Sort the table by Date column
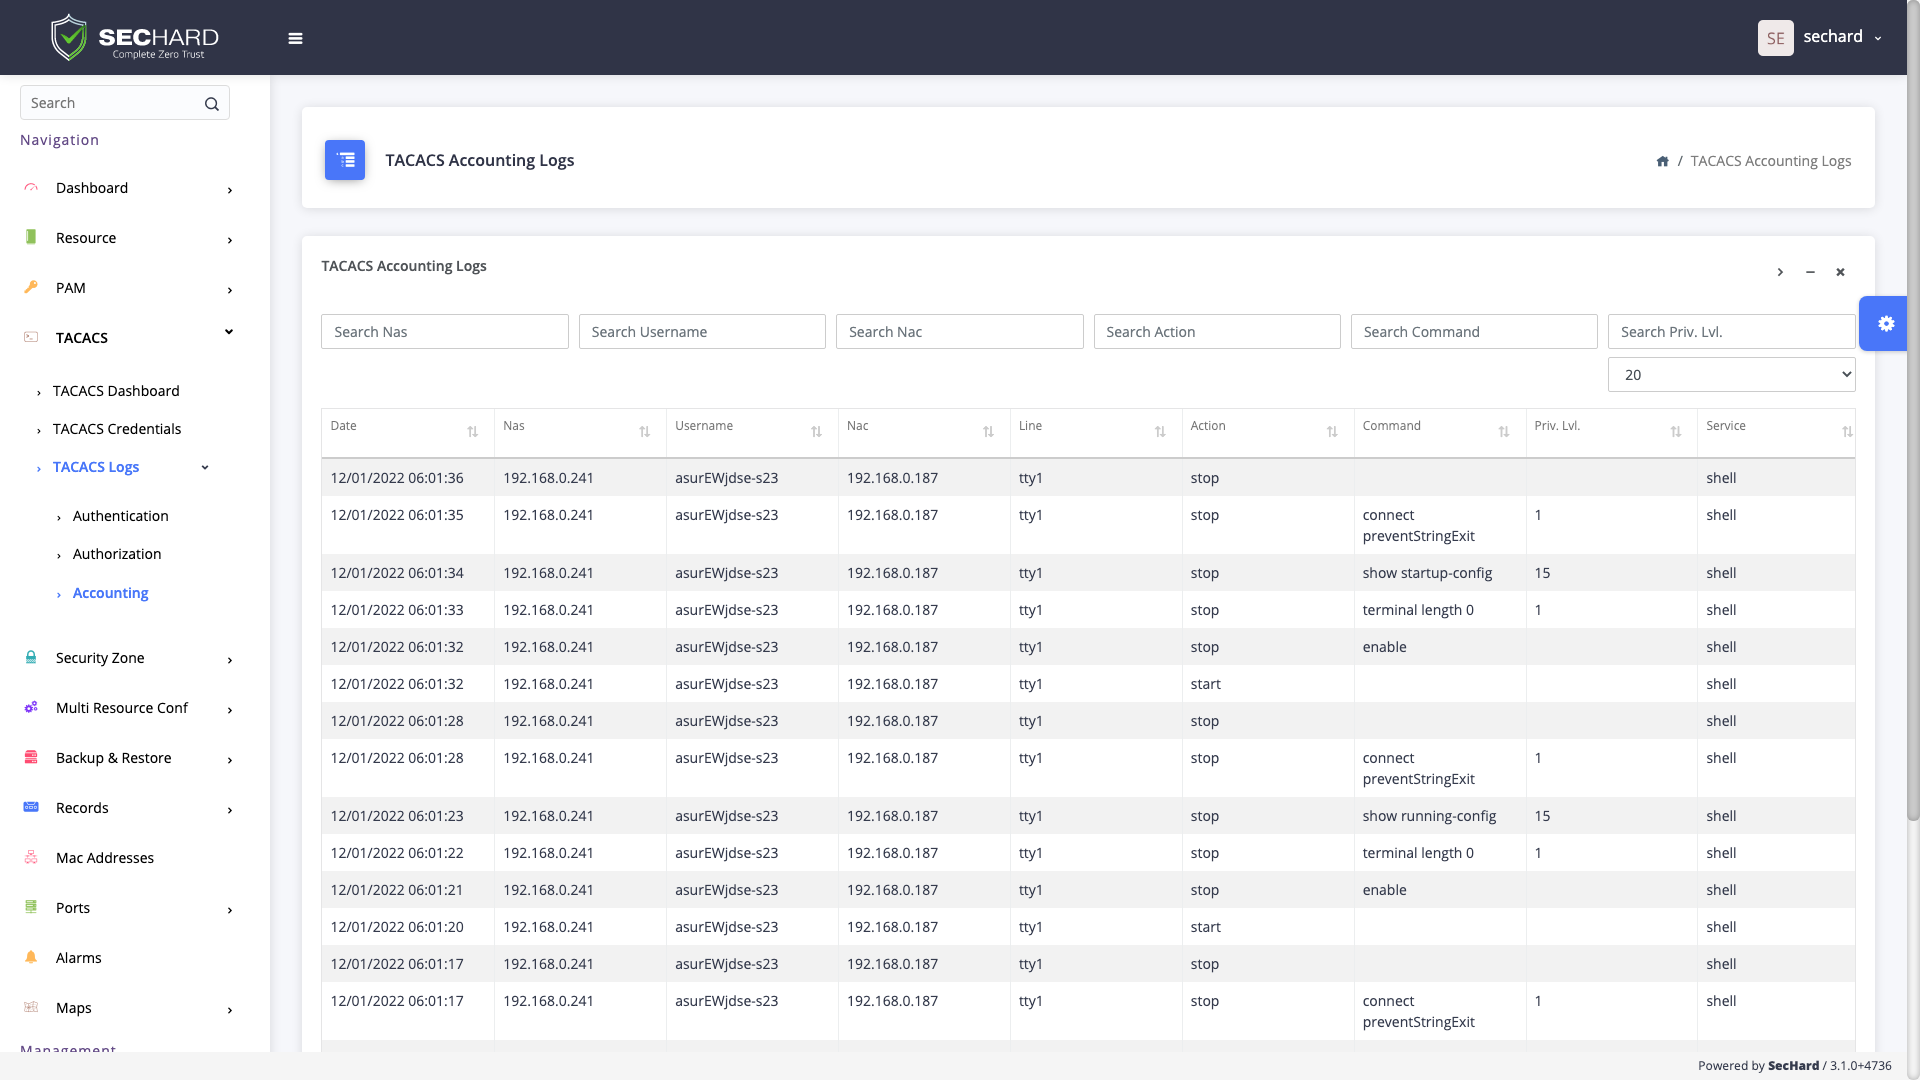 pyautogui.click(x=472, y=432)
